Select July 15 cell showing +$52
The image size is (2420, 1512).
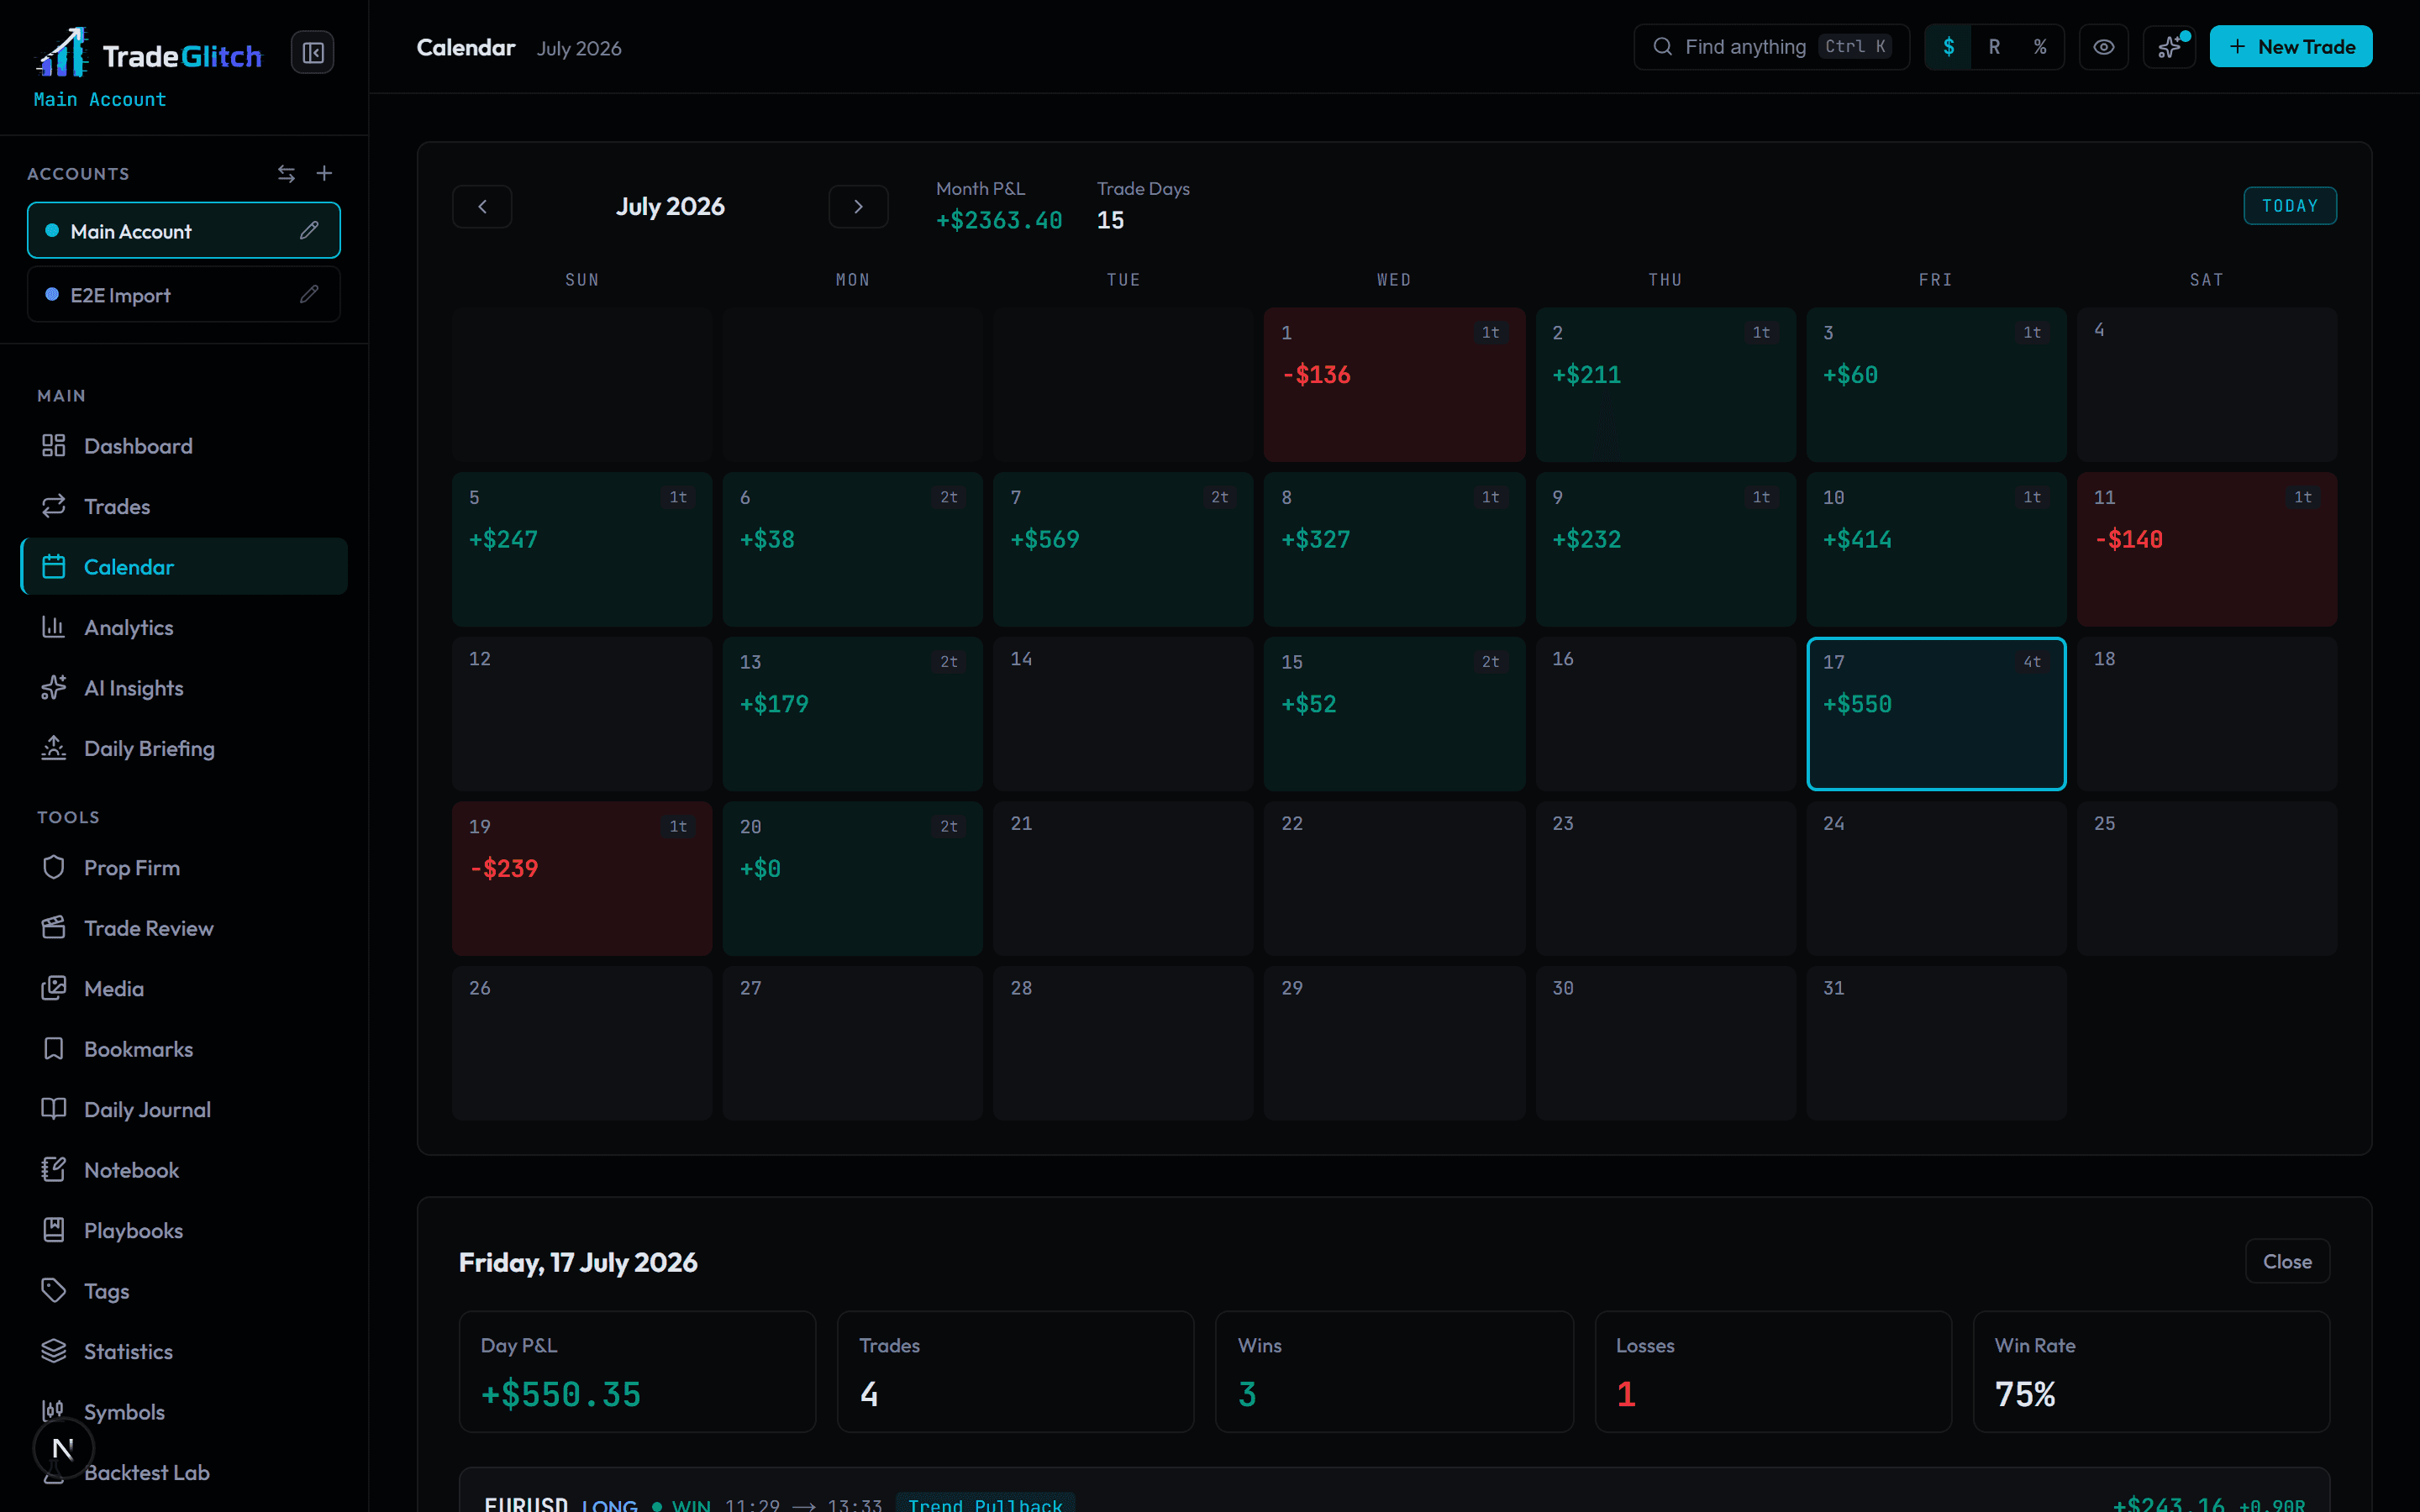pyautogui.click(x=1394, y=714)
